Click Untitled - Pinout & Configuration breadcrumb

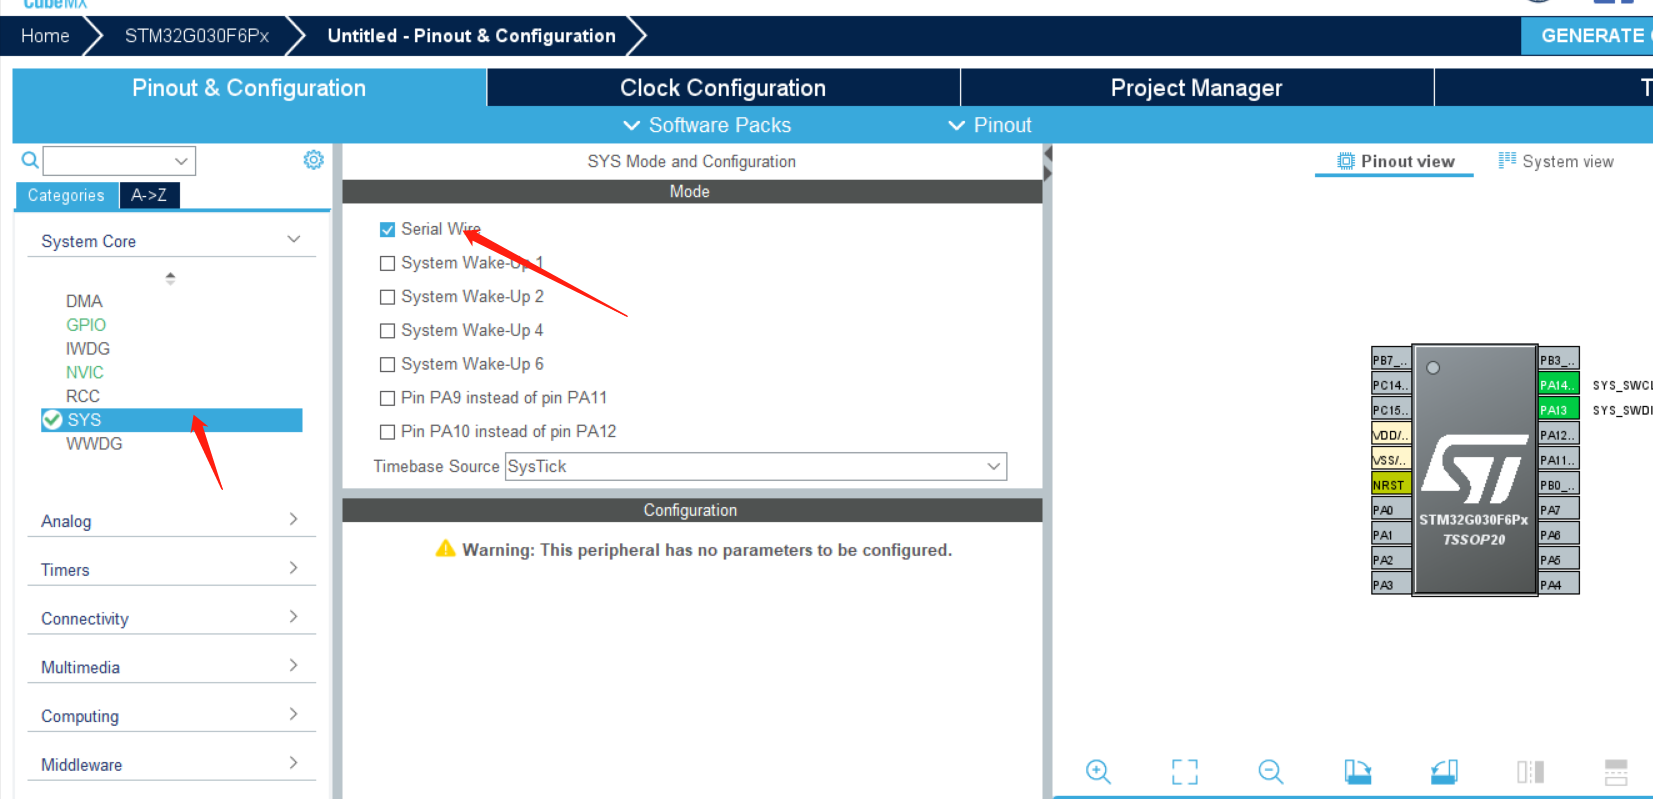(471, 36)
